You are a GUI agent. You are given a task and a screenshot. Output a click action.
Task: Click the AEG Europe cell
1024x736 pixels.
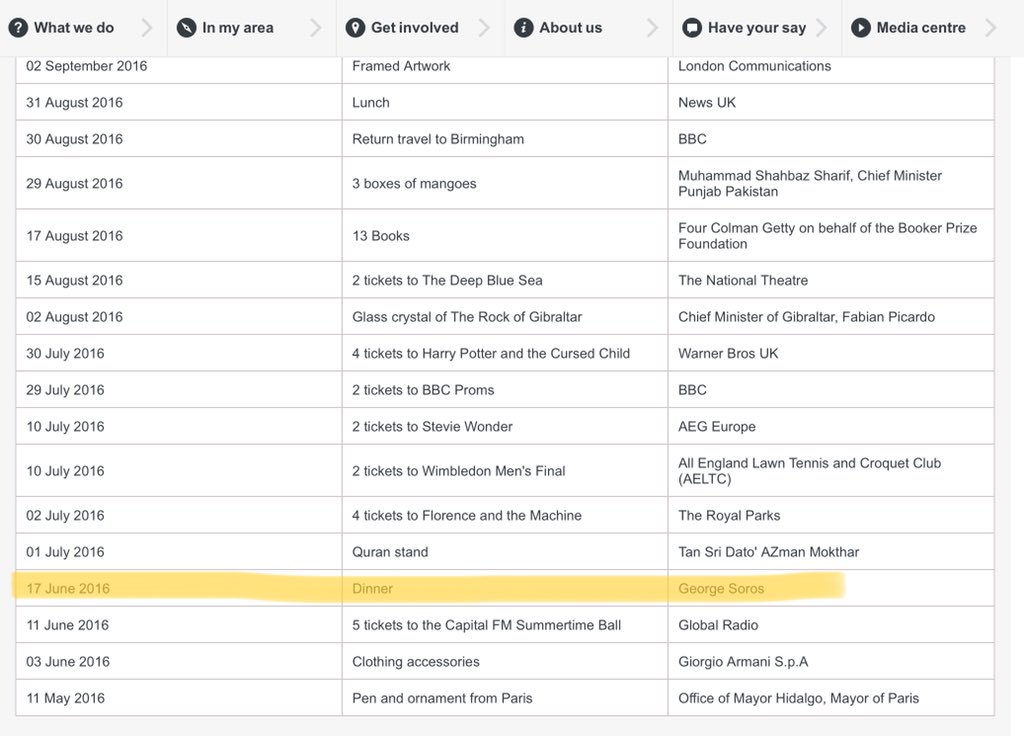coord(831,426)
